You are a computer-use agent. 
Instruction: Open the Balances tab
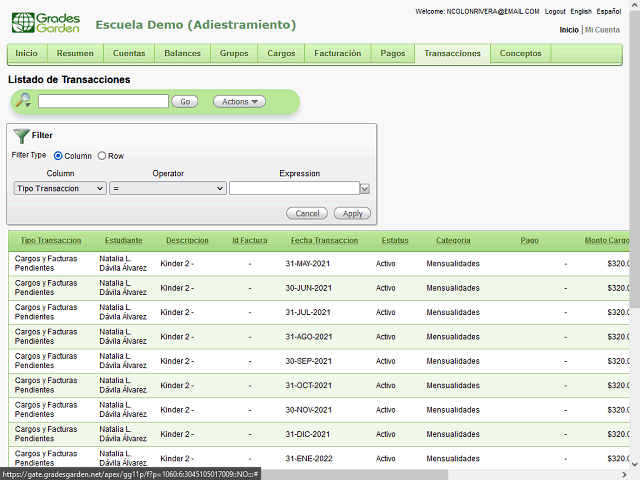click(182, 53)
